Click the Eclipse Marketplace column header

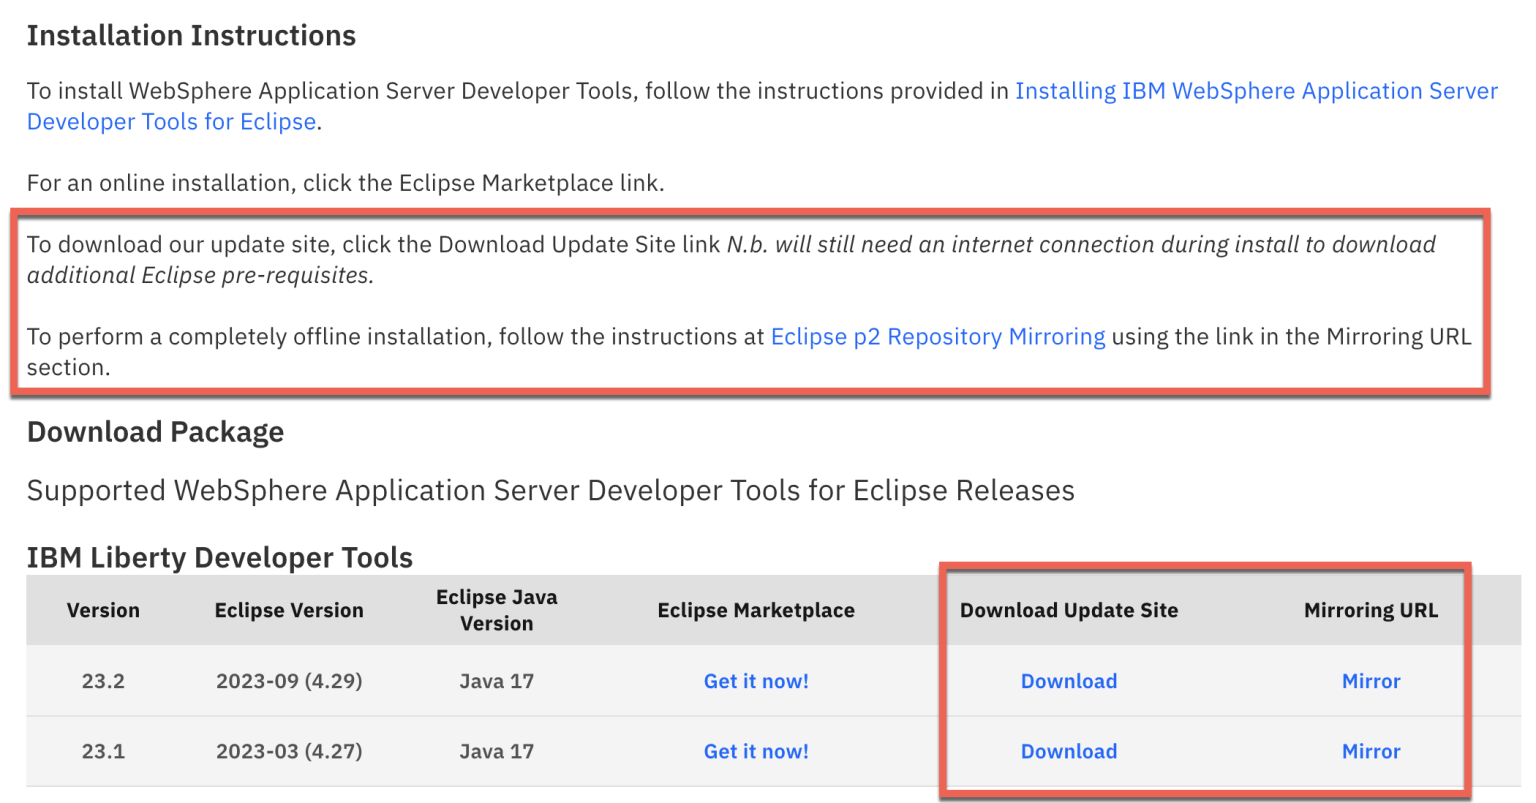(x=756, y=610)
